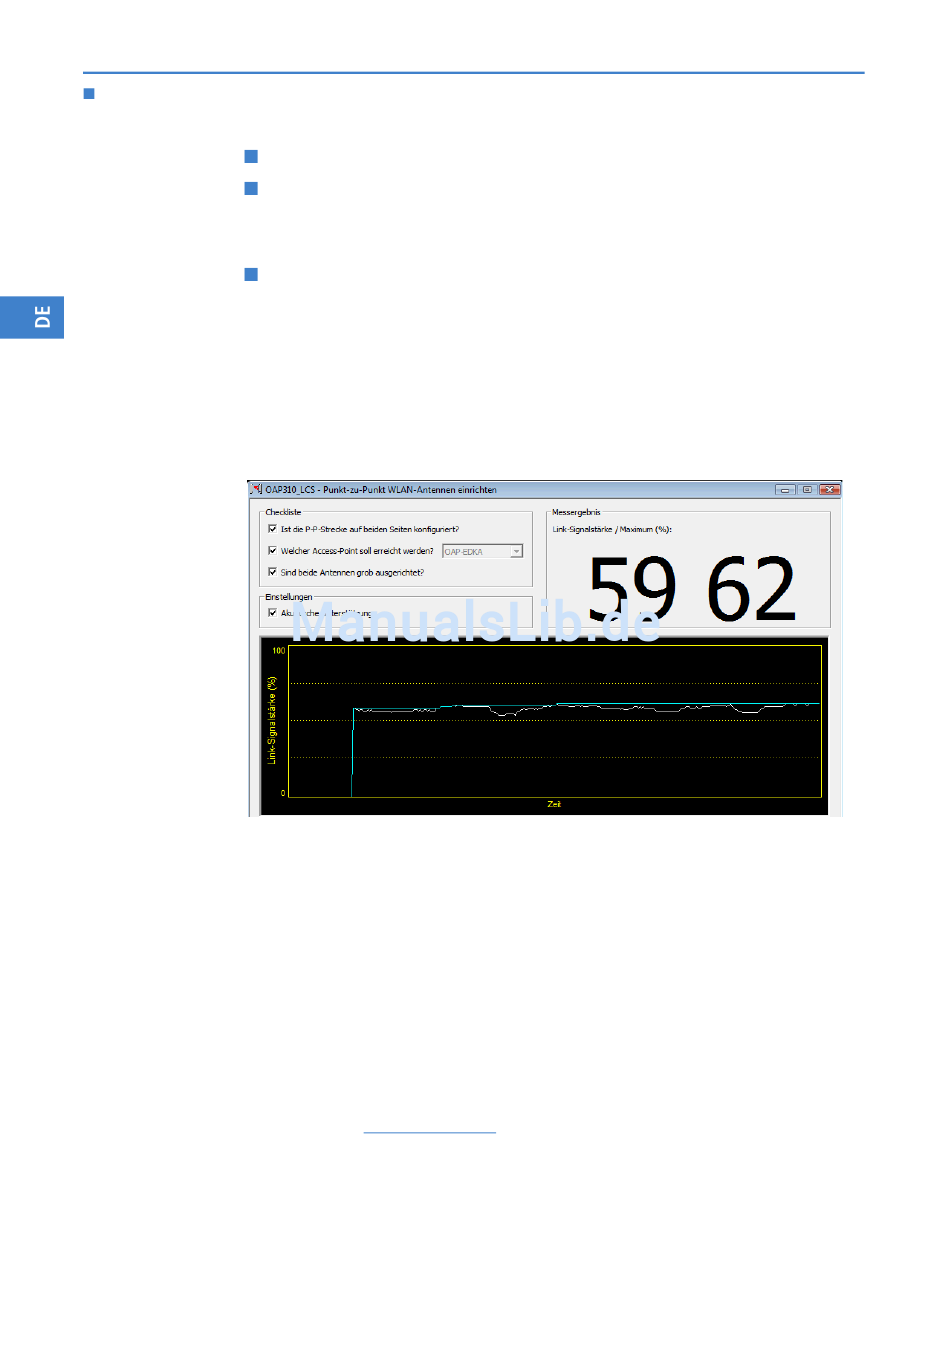Click the window title 'Punkt-zu-Punkt WLAN-Antennen einrichten'
Viewport: 950px width, 1351px height.
click(x=409, y=490)
